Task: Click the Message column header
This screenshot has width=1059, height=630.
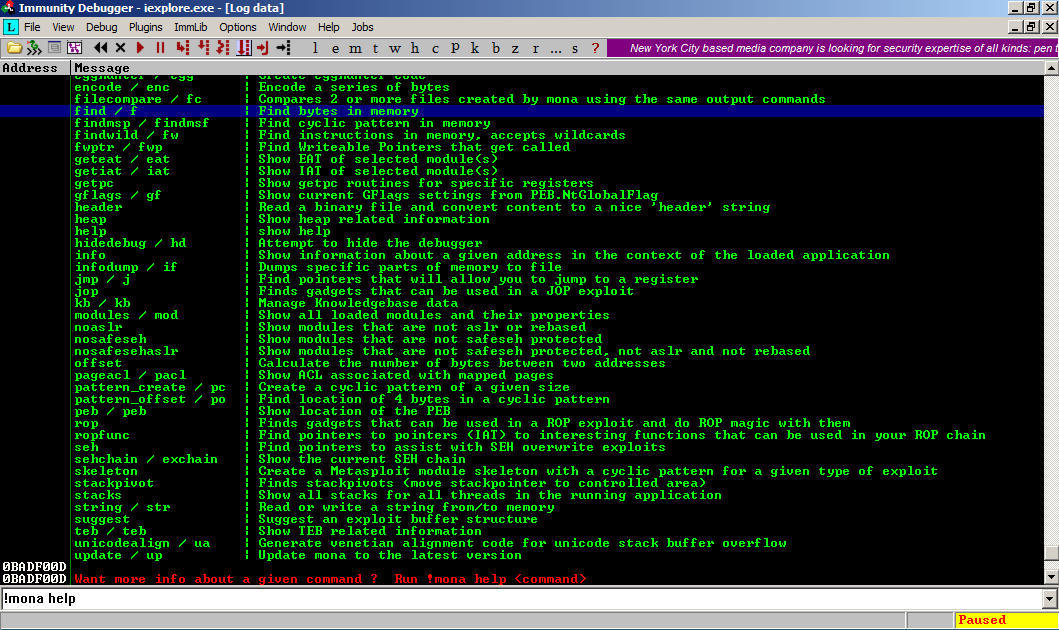Action: (x=557, y=68)
